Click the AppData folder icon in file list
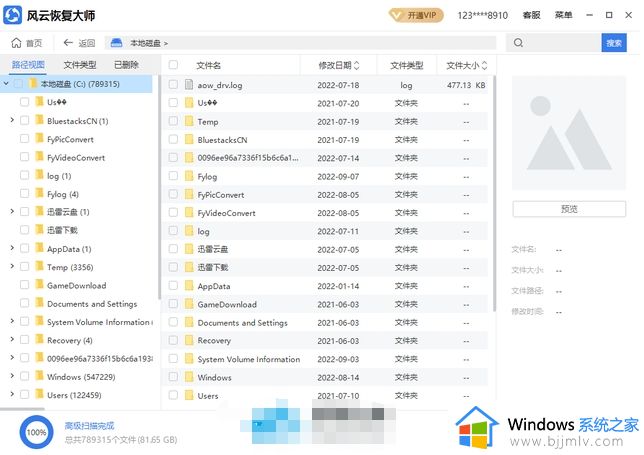 point(189,286)
